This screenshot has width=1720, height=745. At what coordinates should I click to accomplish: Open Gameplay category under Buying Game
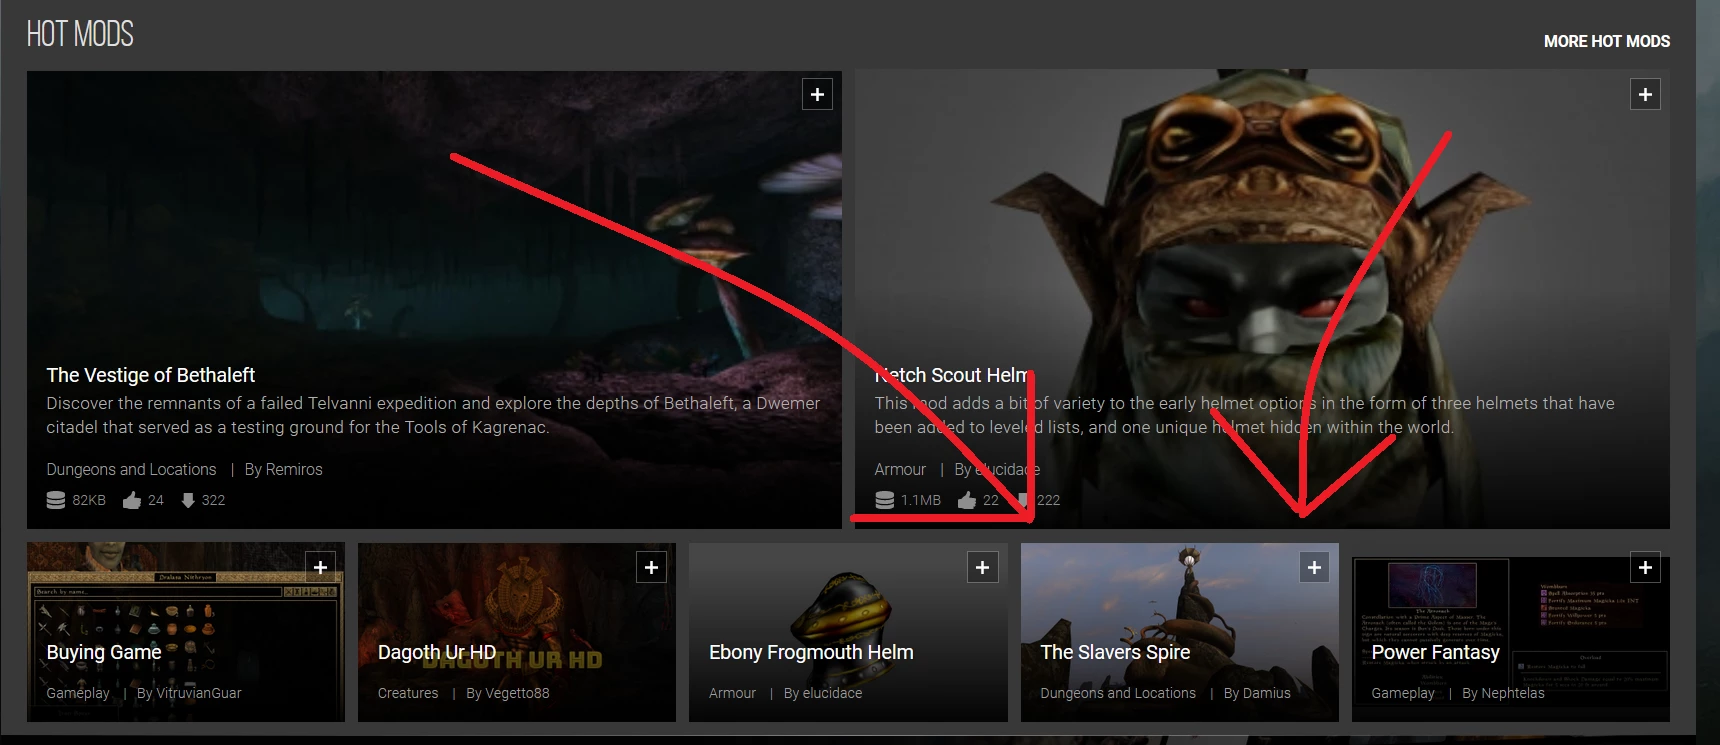(78, 693)
